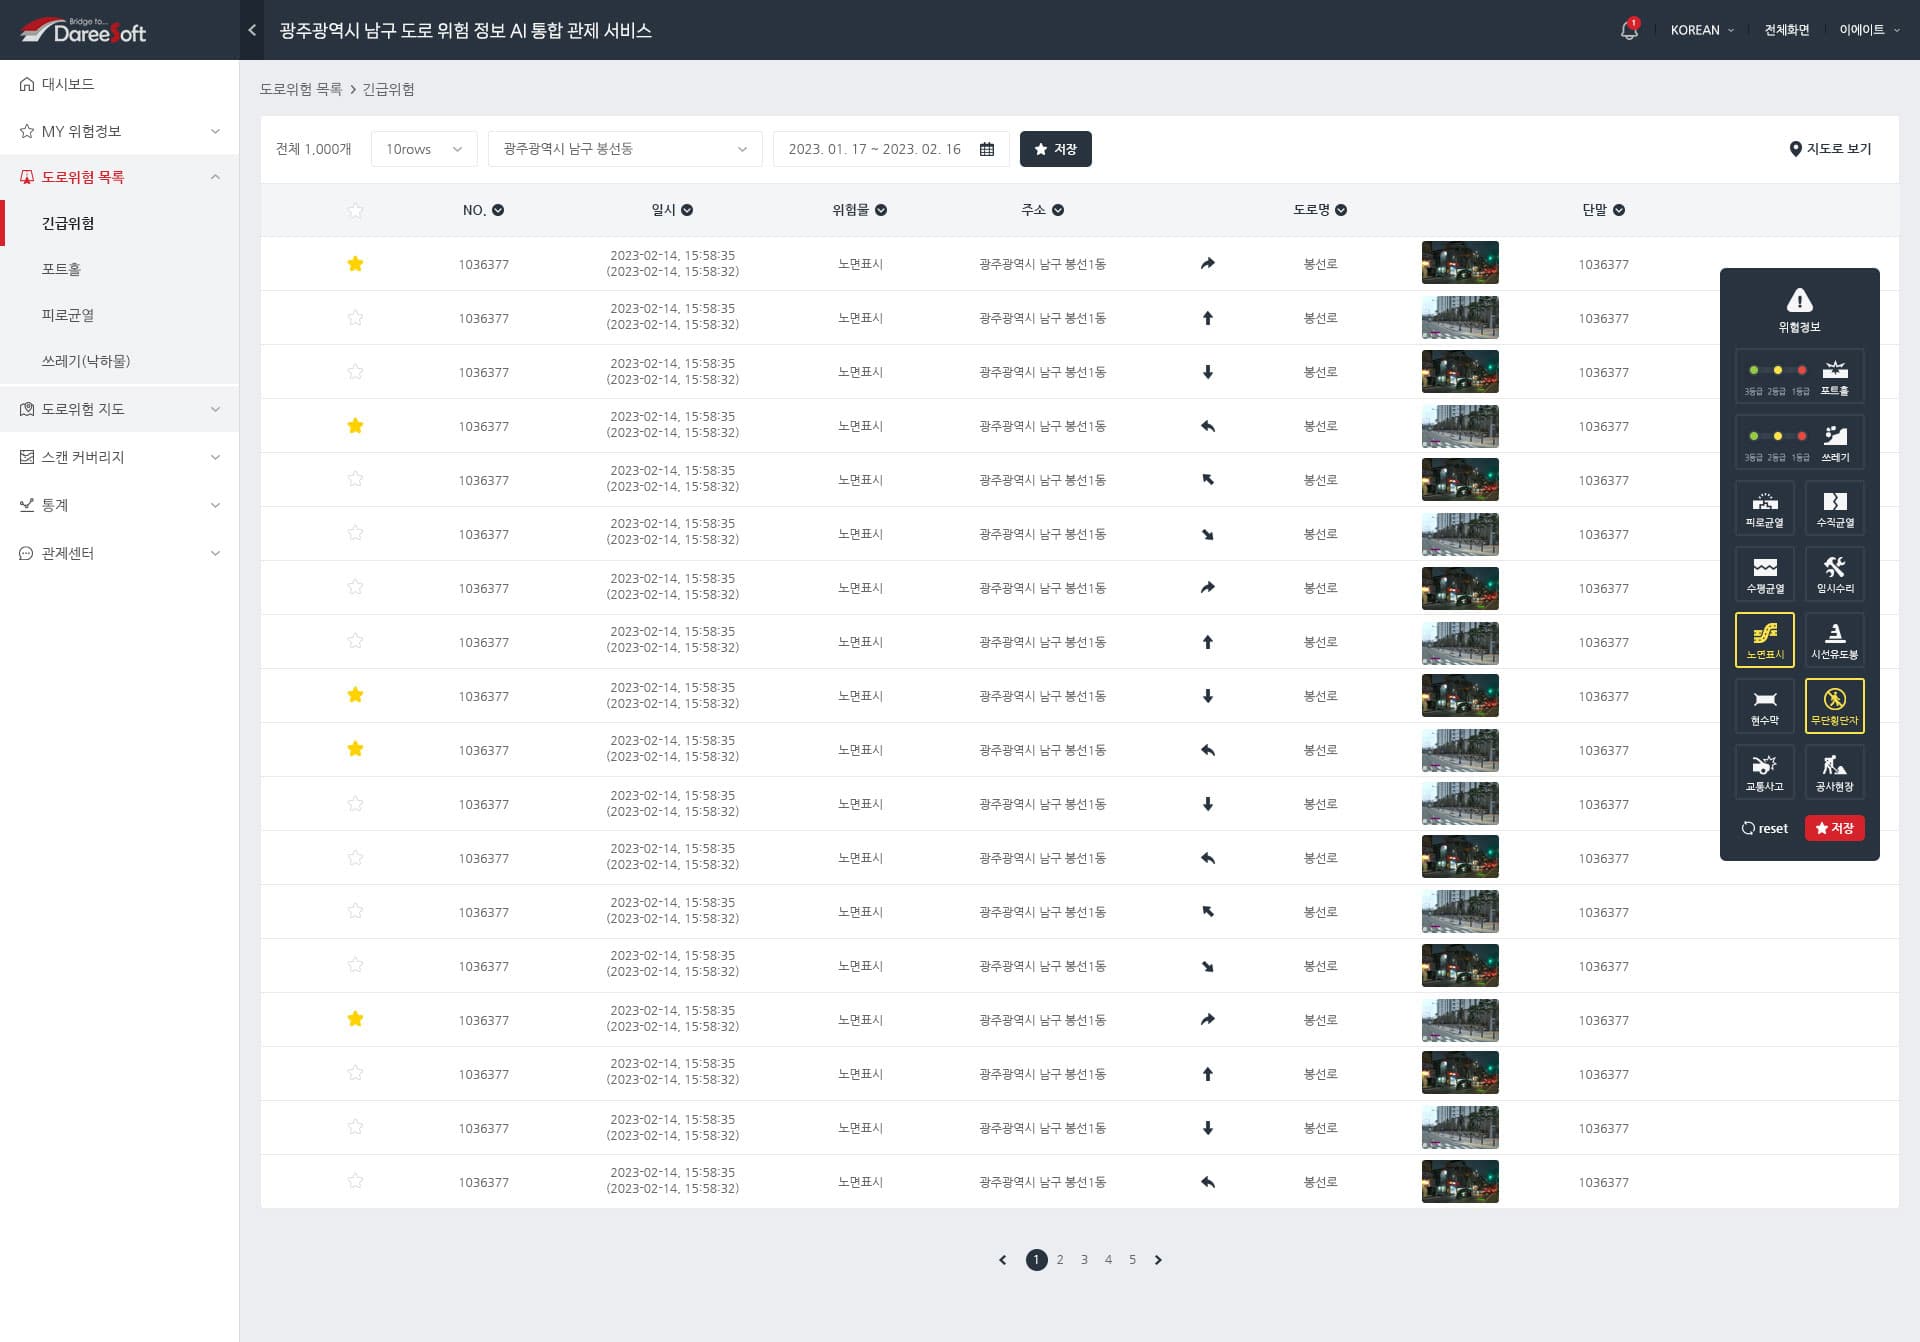The width and height of the screenshot is (1920, 1342).
Task: Open the 10rows page size dropdown
Action: click(x=424, y=149)
